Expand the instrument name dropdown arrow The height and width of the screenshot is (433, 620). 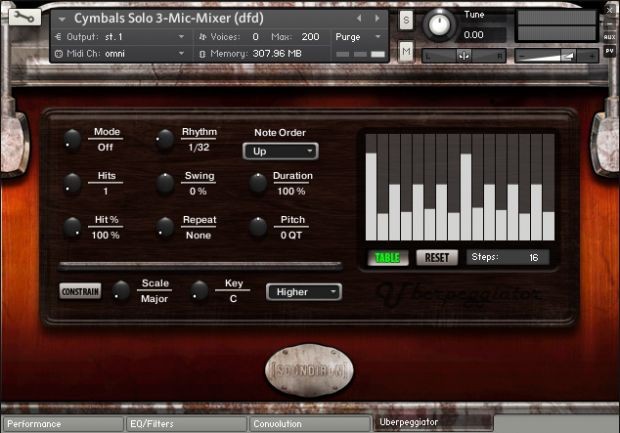tap(62, 19)
